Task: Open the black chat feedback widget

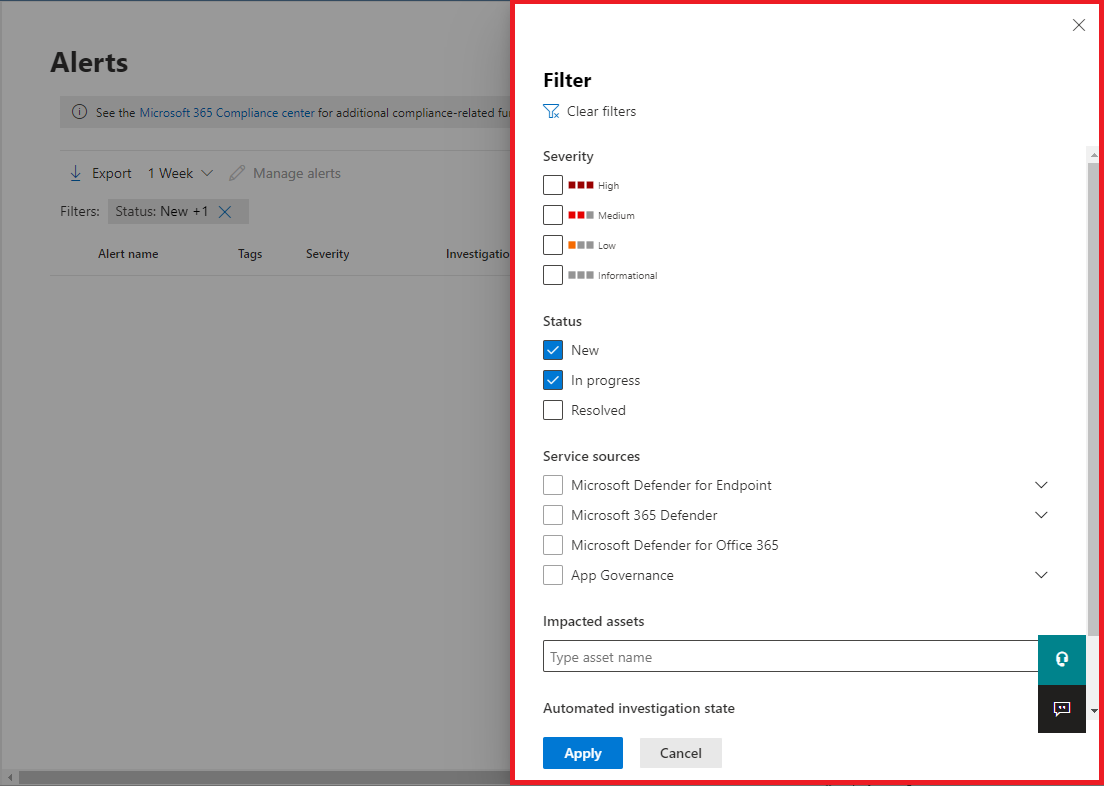Action: 1062,709
